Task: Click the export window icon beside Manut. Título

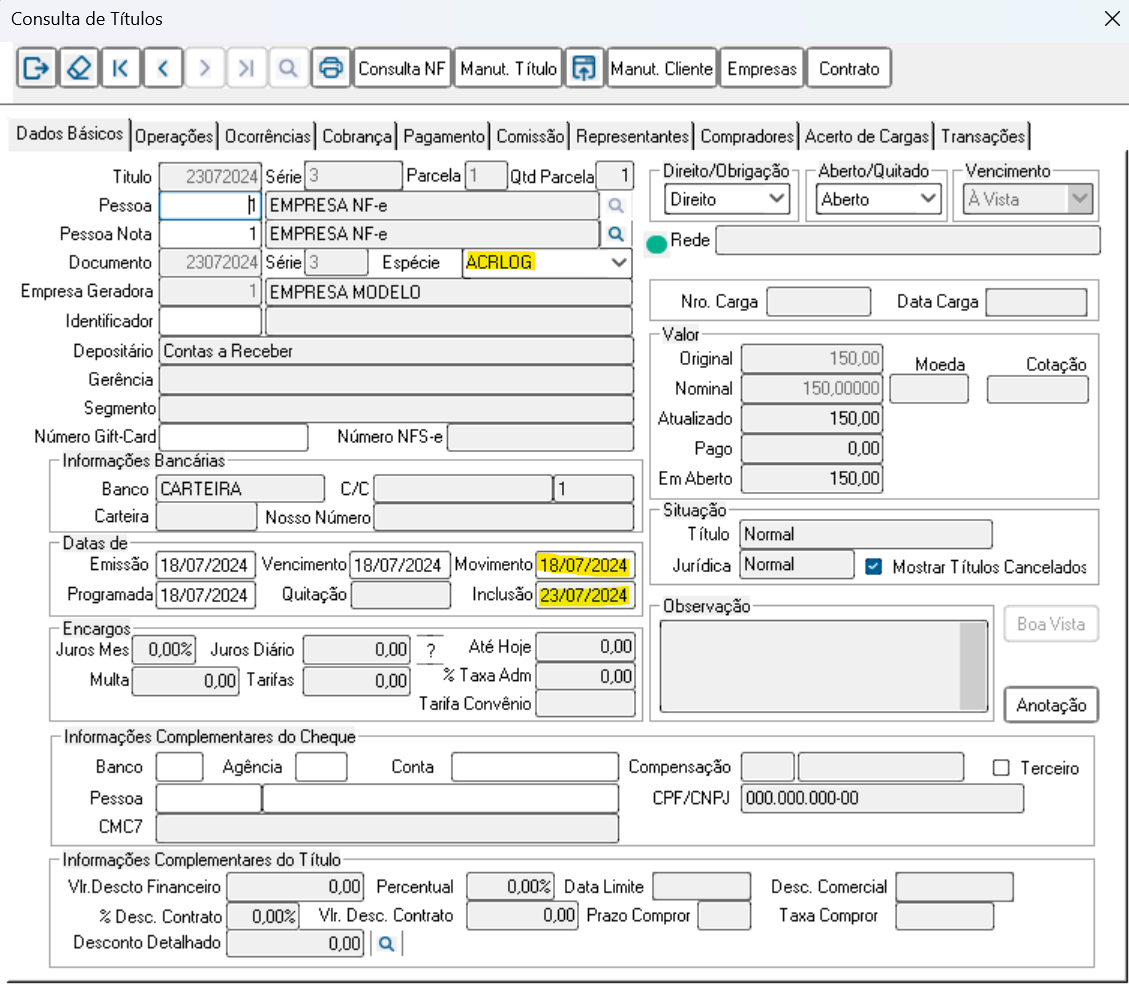Action: [584, 69]
